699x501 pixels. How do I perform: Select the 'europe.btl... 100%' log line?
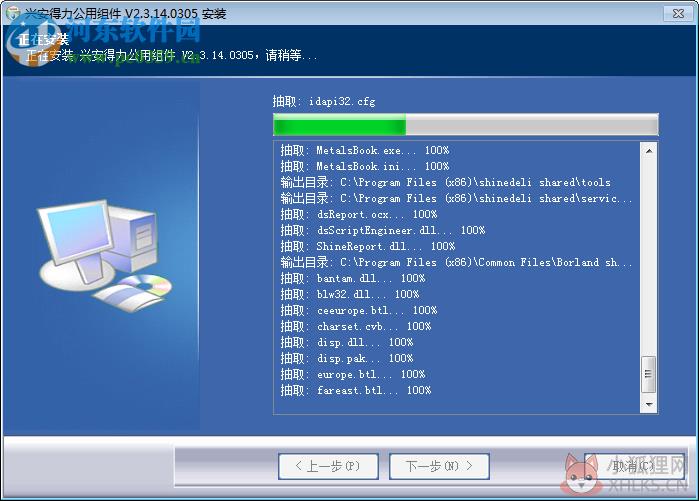pyautogui.click(x=353, y=375)
